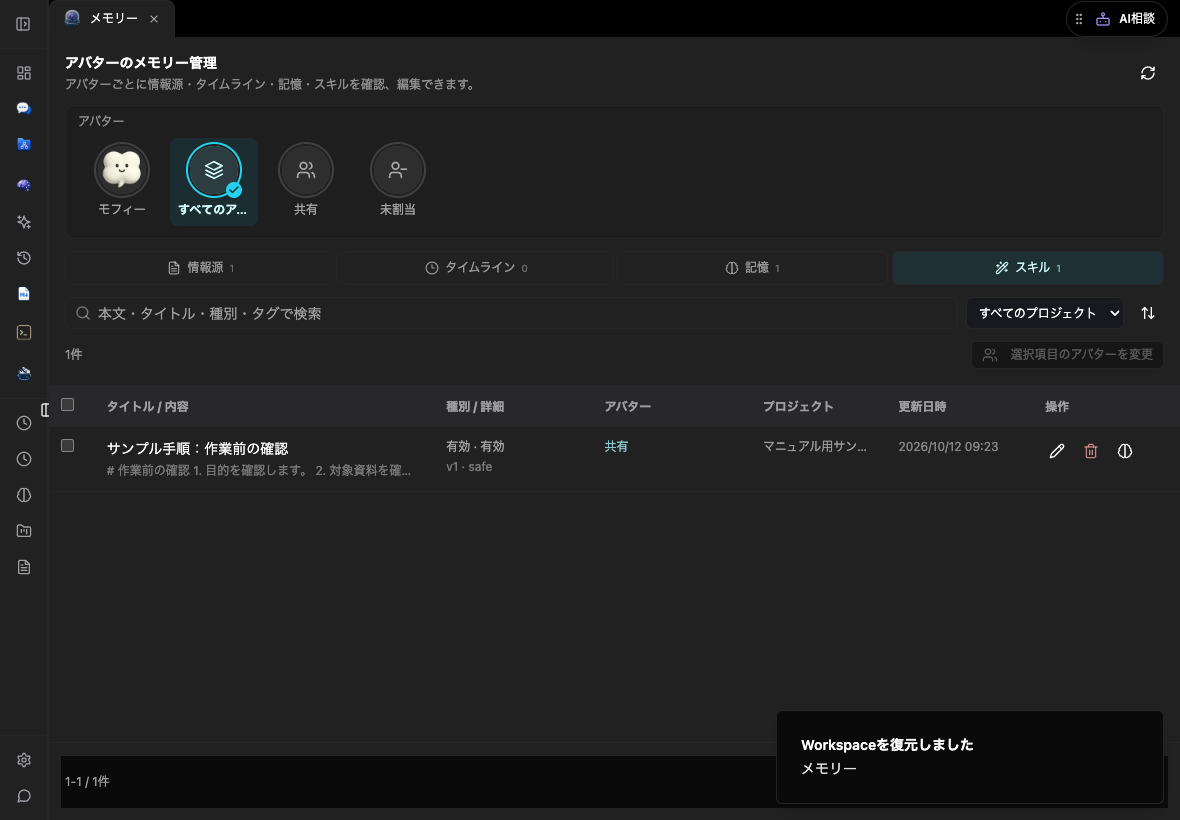Switch to the スキル tab
Screen dimensions: 1180x820
[1028, 268]
